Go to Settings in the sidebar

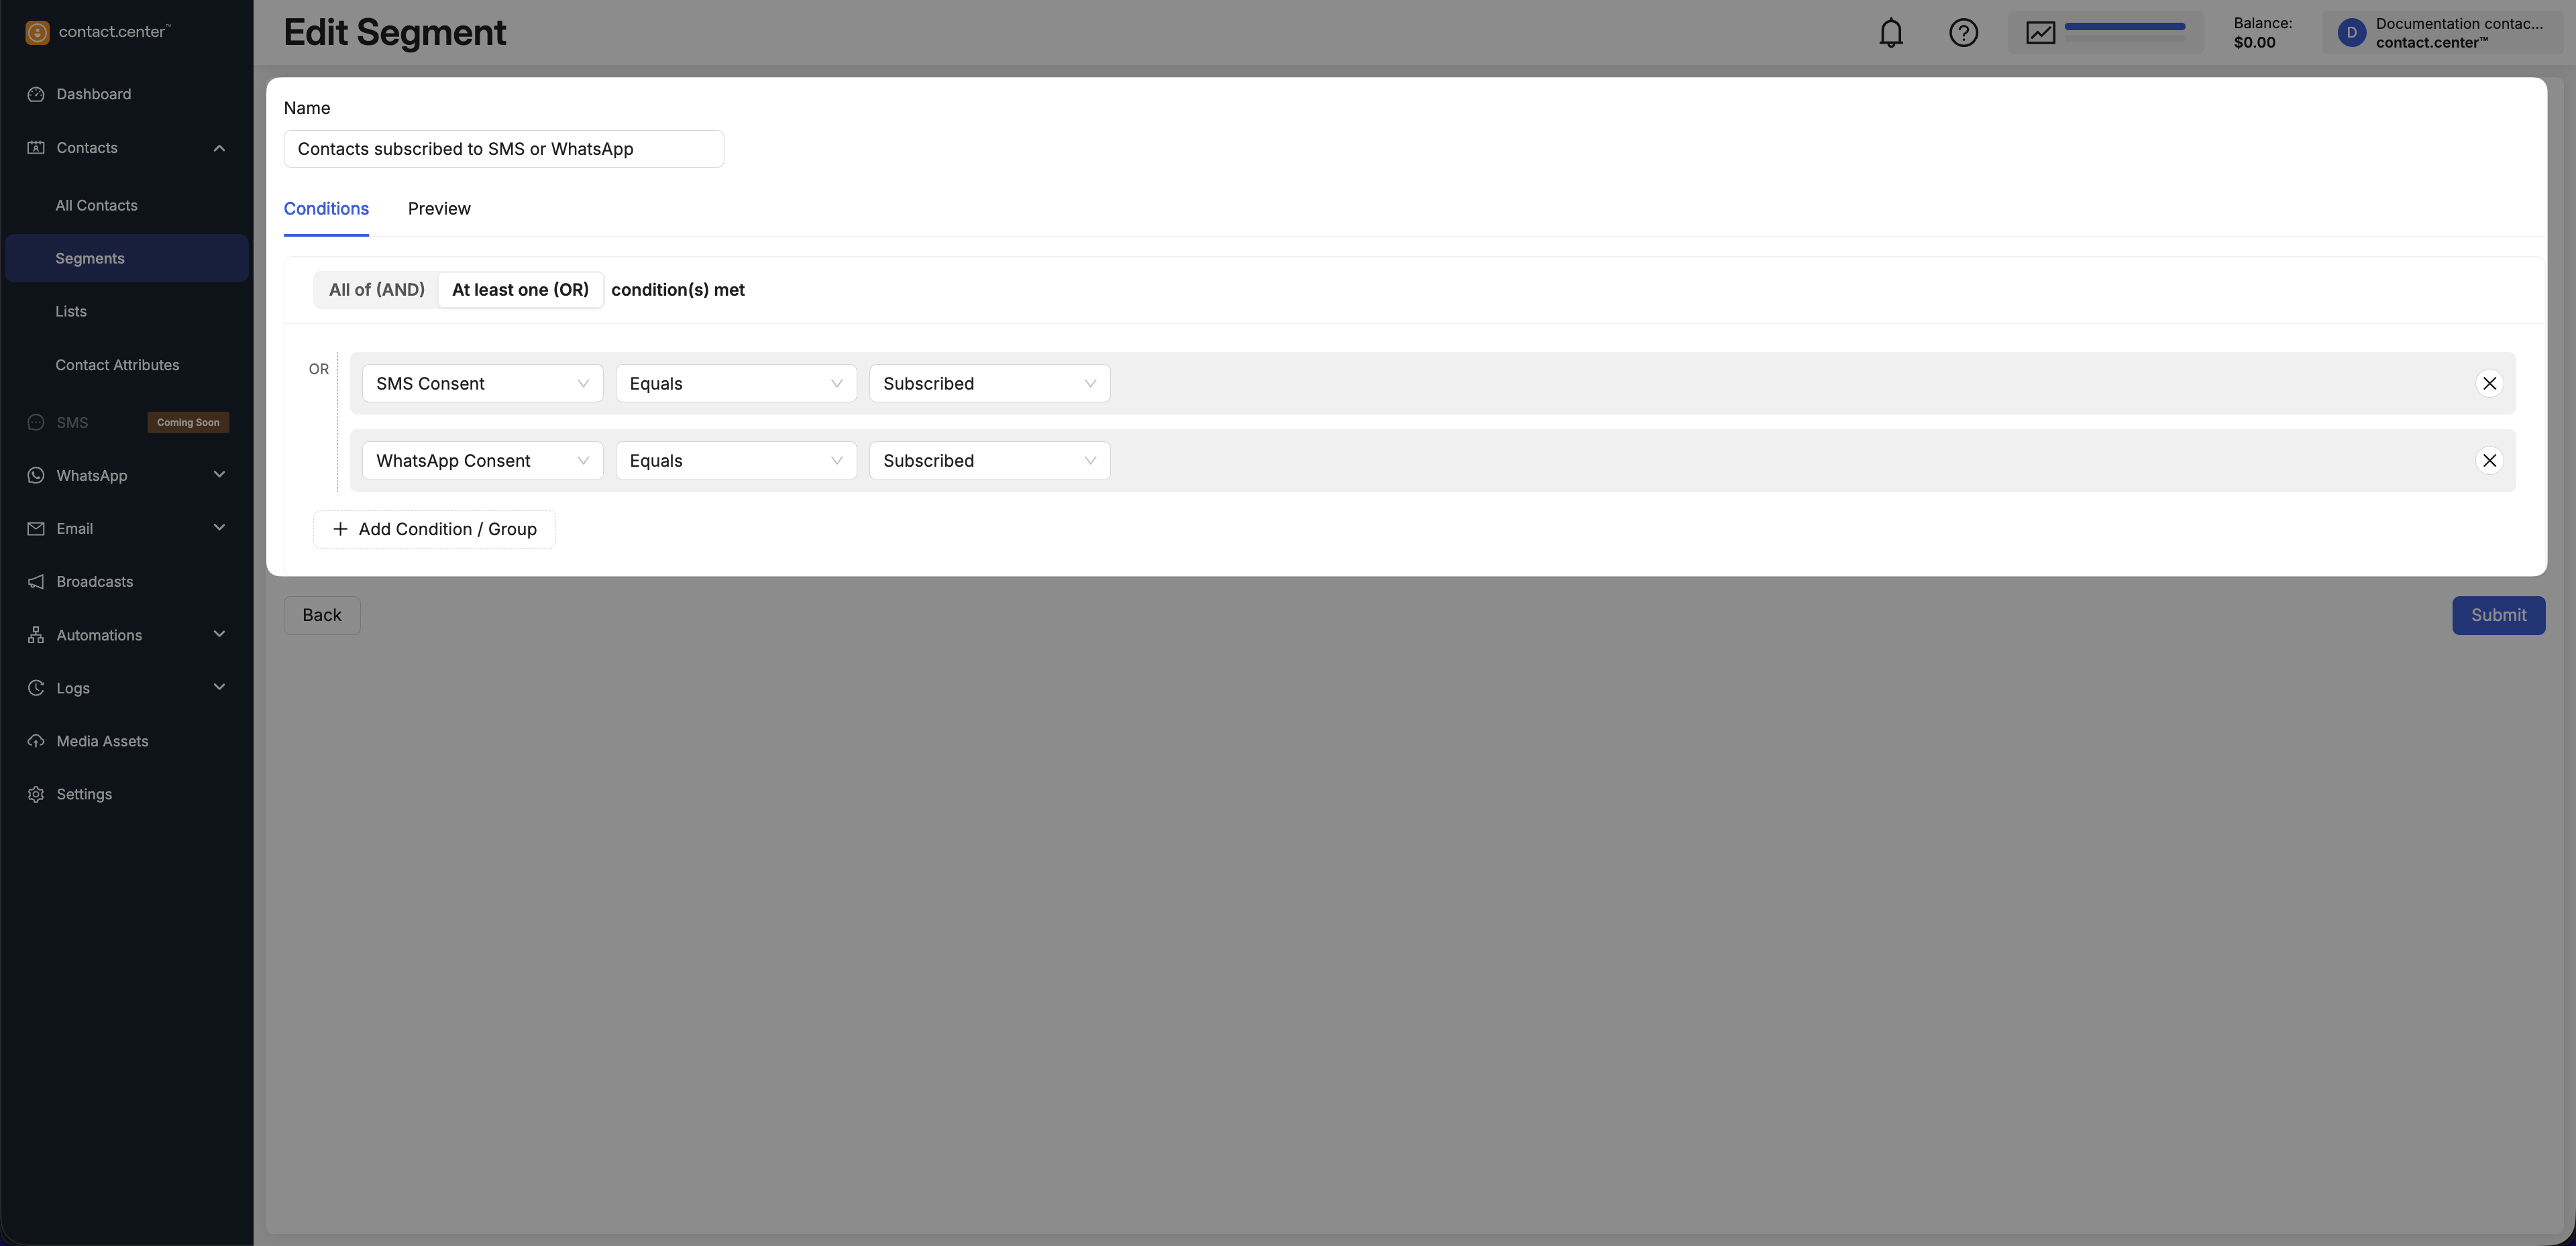pyautogui.click(x=84, y=794)
